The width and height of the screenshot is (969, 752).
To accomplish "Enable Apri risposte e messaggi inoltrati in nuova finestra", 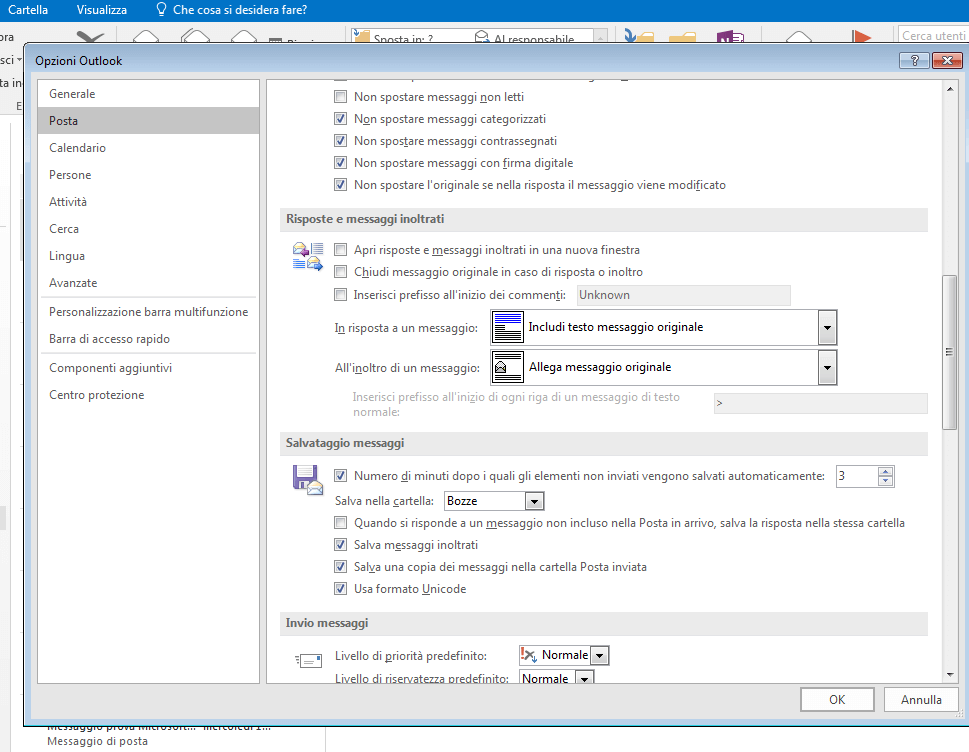I will pyautogui.click(x=341, y=250).
